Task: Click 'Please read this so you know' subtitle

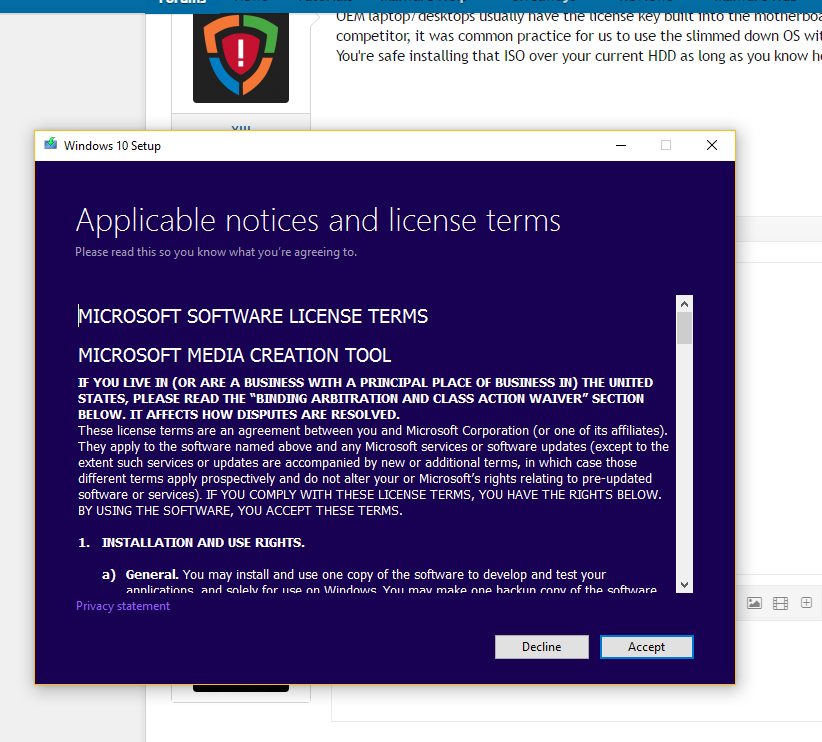Action: (x=216, y=252)
